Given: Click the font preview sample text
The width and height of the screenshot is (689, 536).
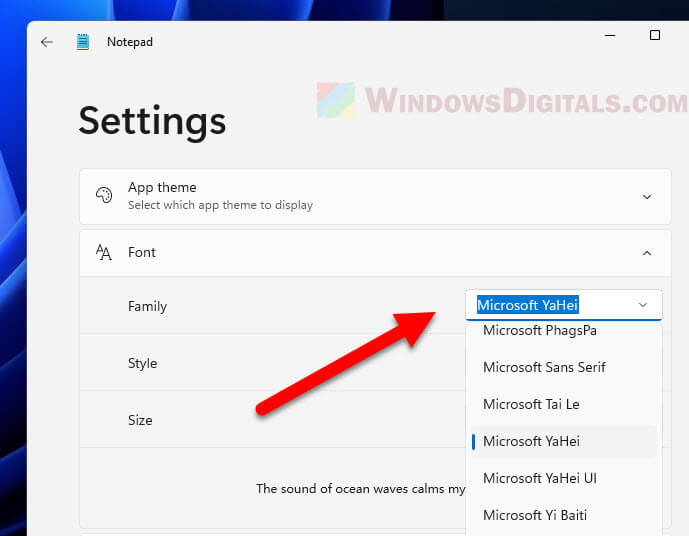Looking at the screenshot, I should coord(360,489).
